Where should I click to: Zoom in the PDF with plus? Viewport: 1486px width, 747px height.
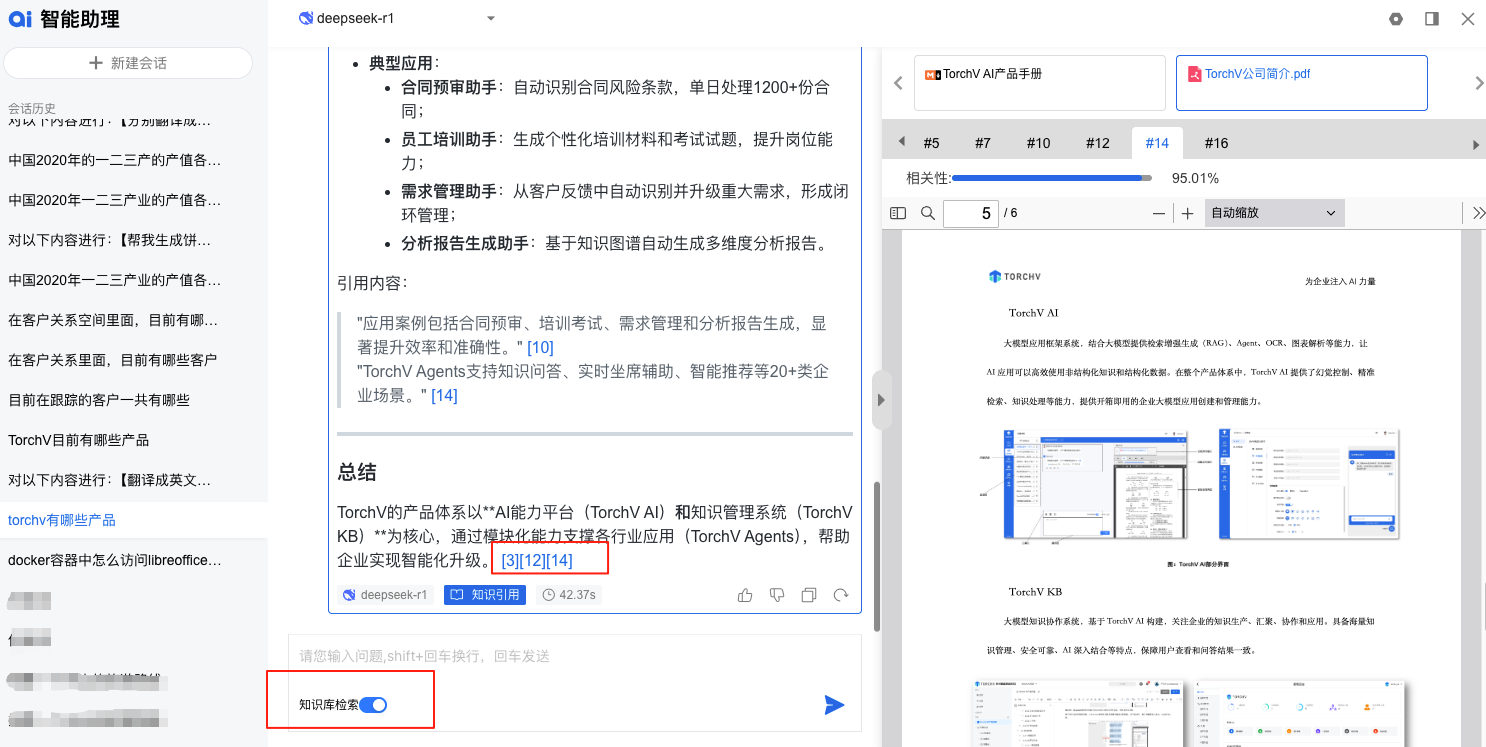coord(1188,213)
